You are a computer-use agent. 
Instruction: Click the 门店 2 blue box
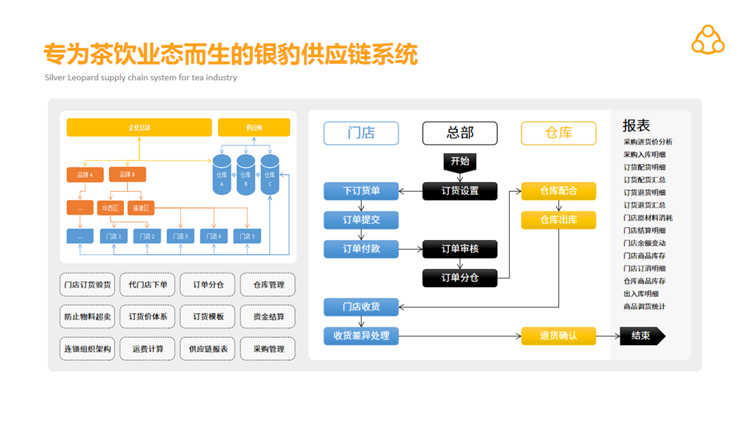[x=147, y=236]
